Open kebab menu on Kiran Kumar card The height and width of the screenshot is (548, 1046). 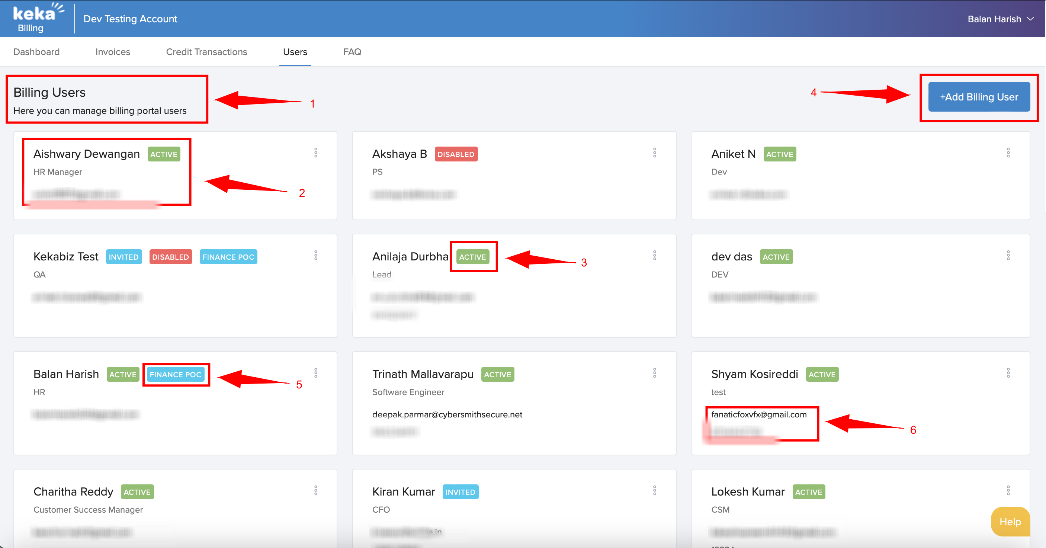tap(654, 491)
